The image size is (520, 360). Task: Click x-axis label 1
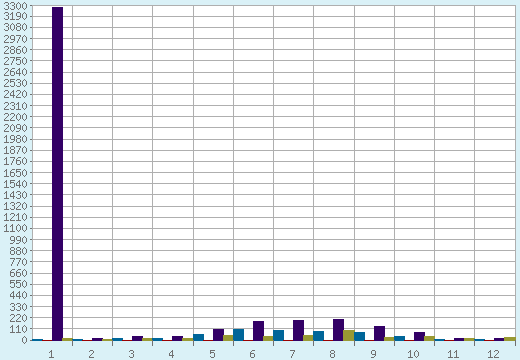click(51, 354)
